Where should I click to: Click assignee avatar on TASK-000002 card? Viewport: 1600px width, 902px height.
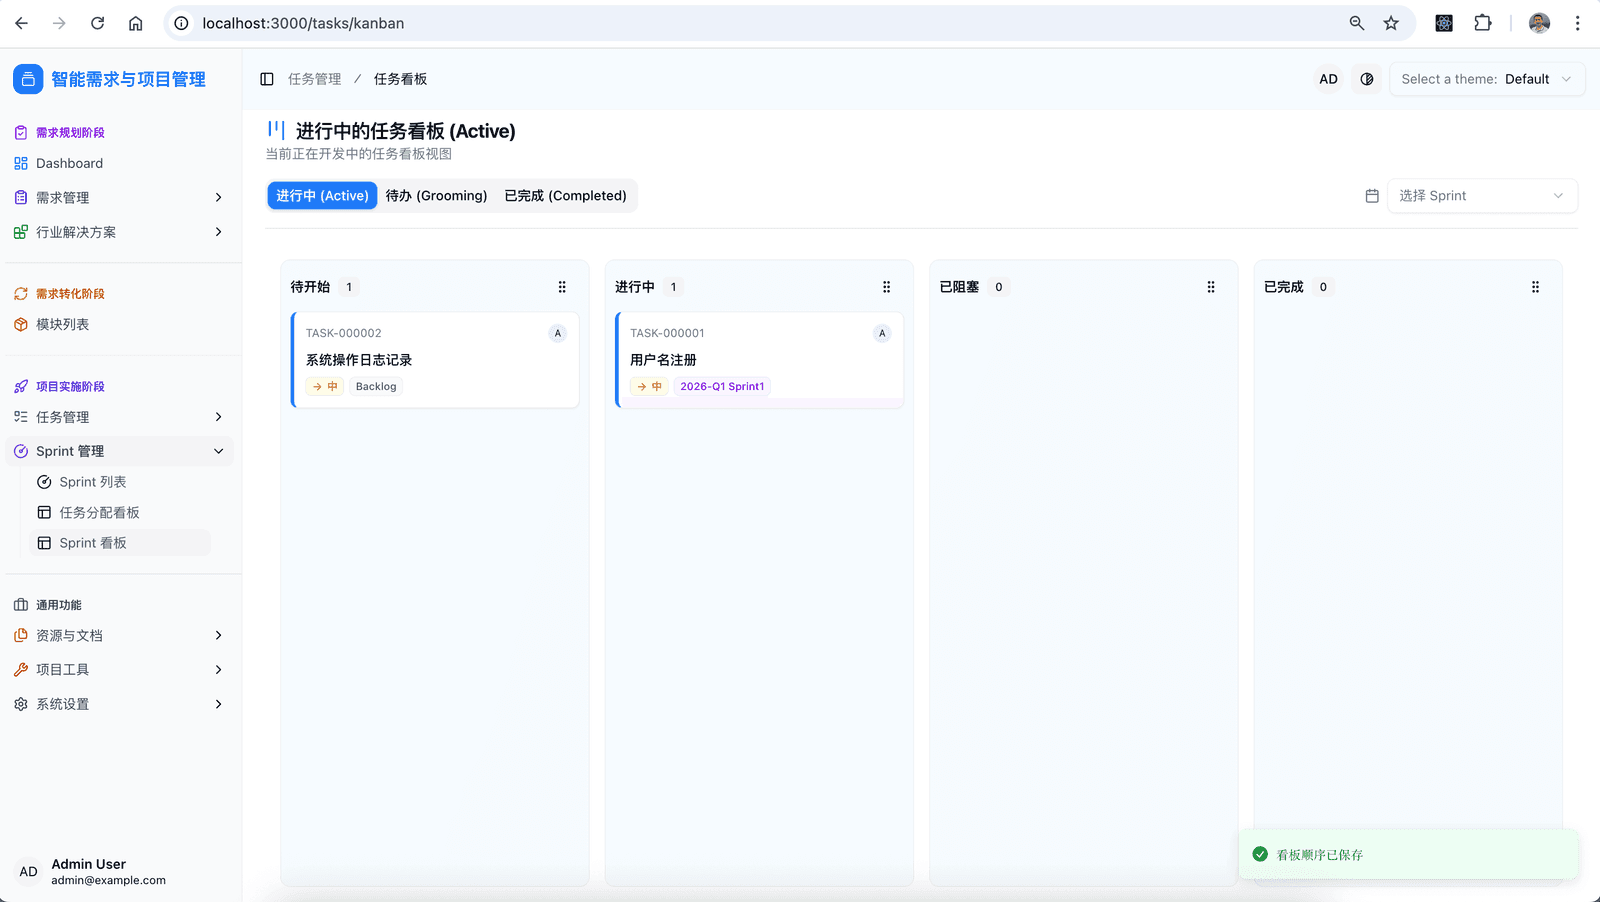[558, 333]
